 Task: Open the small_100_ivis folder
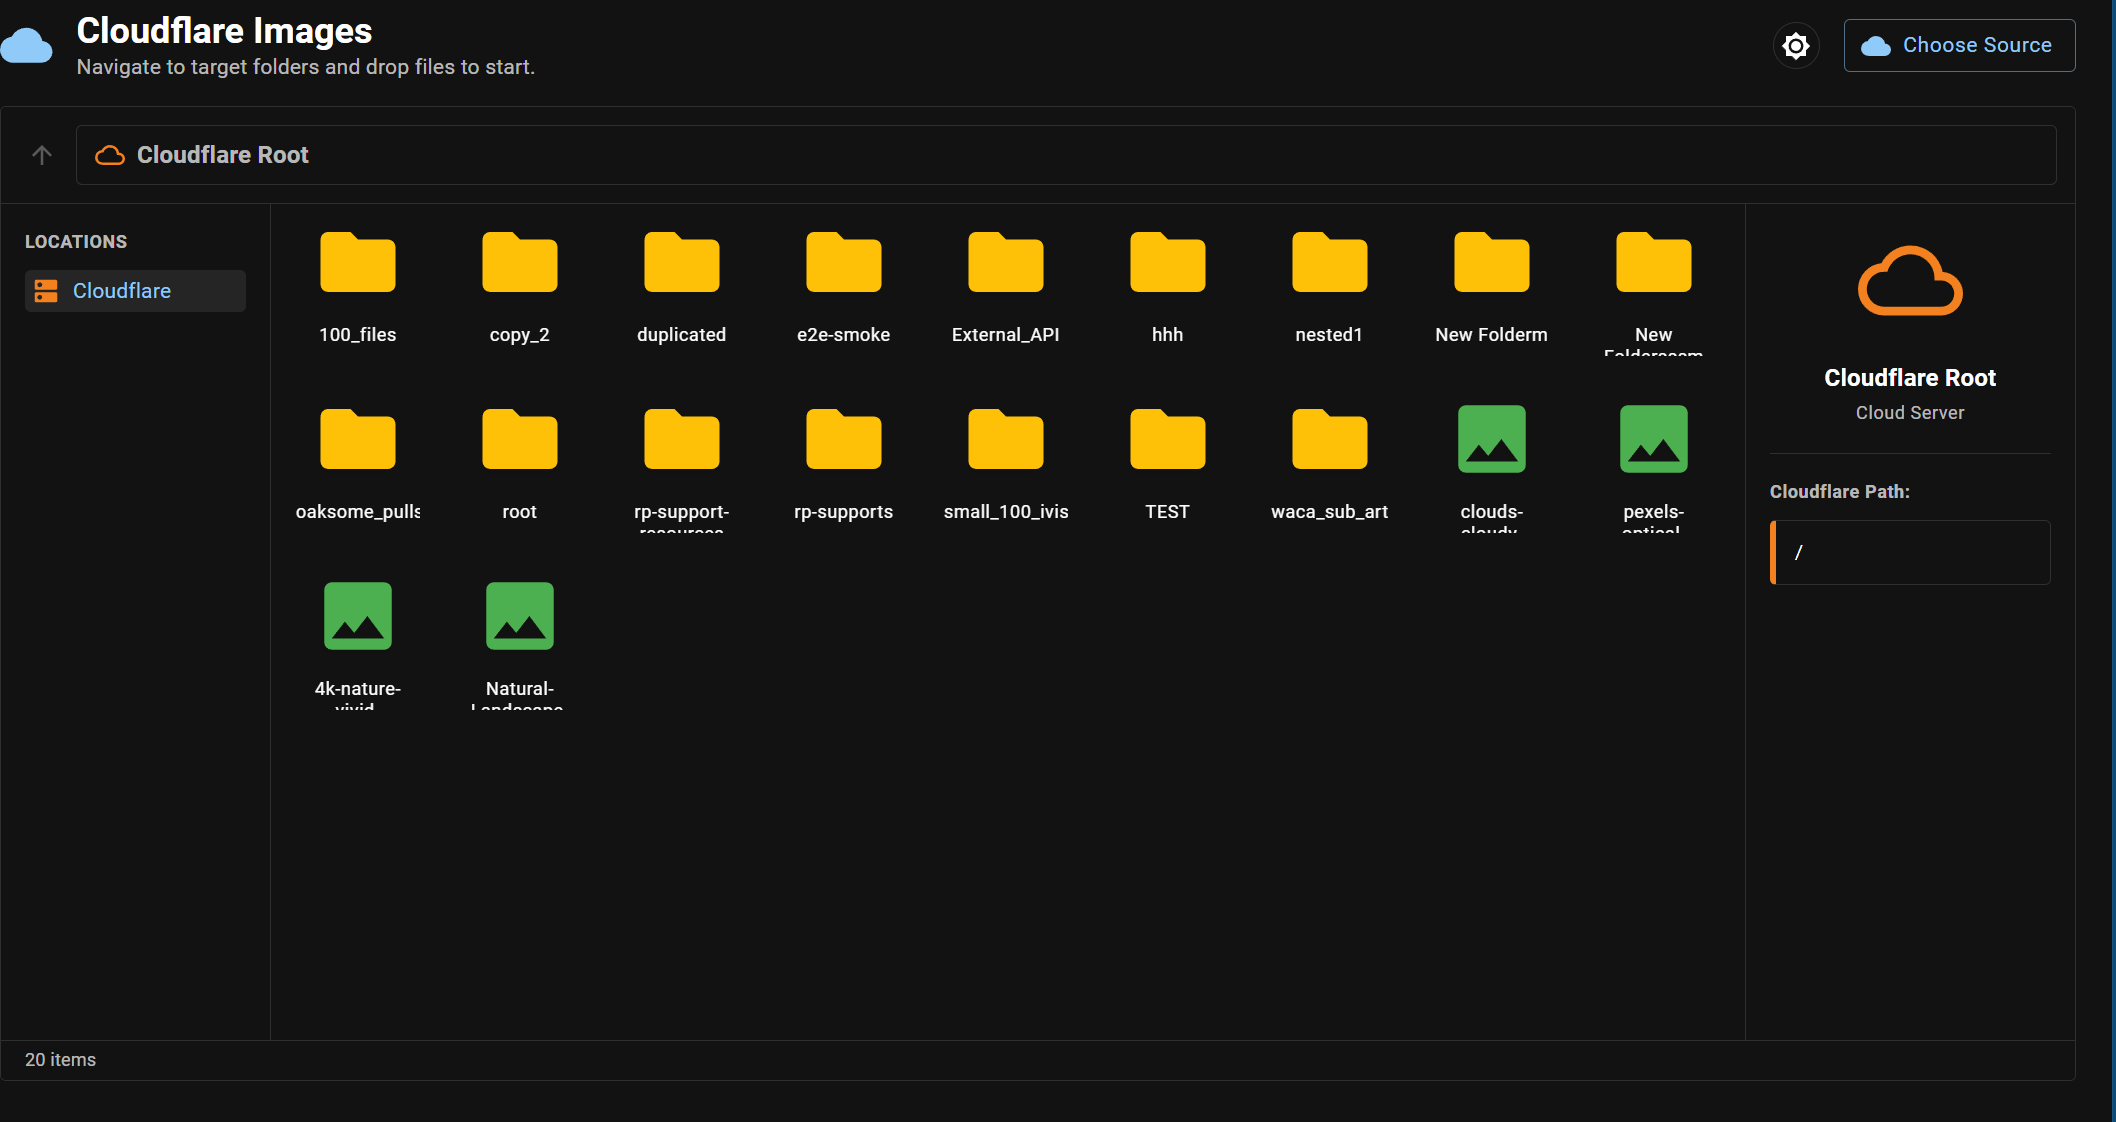point(1005,463)
